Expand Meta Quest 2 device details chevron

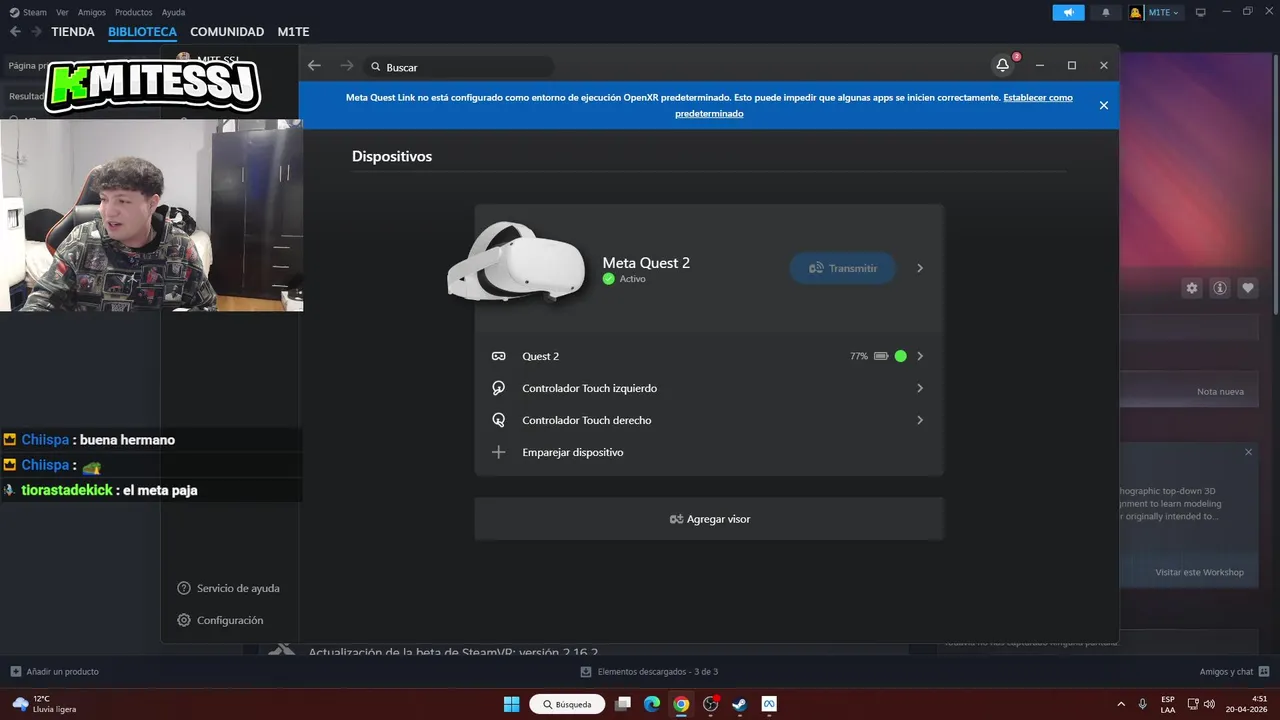point(920,268)
